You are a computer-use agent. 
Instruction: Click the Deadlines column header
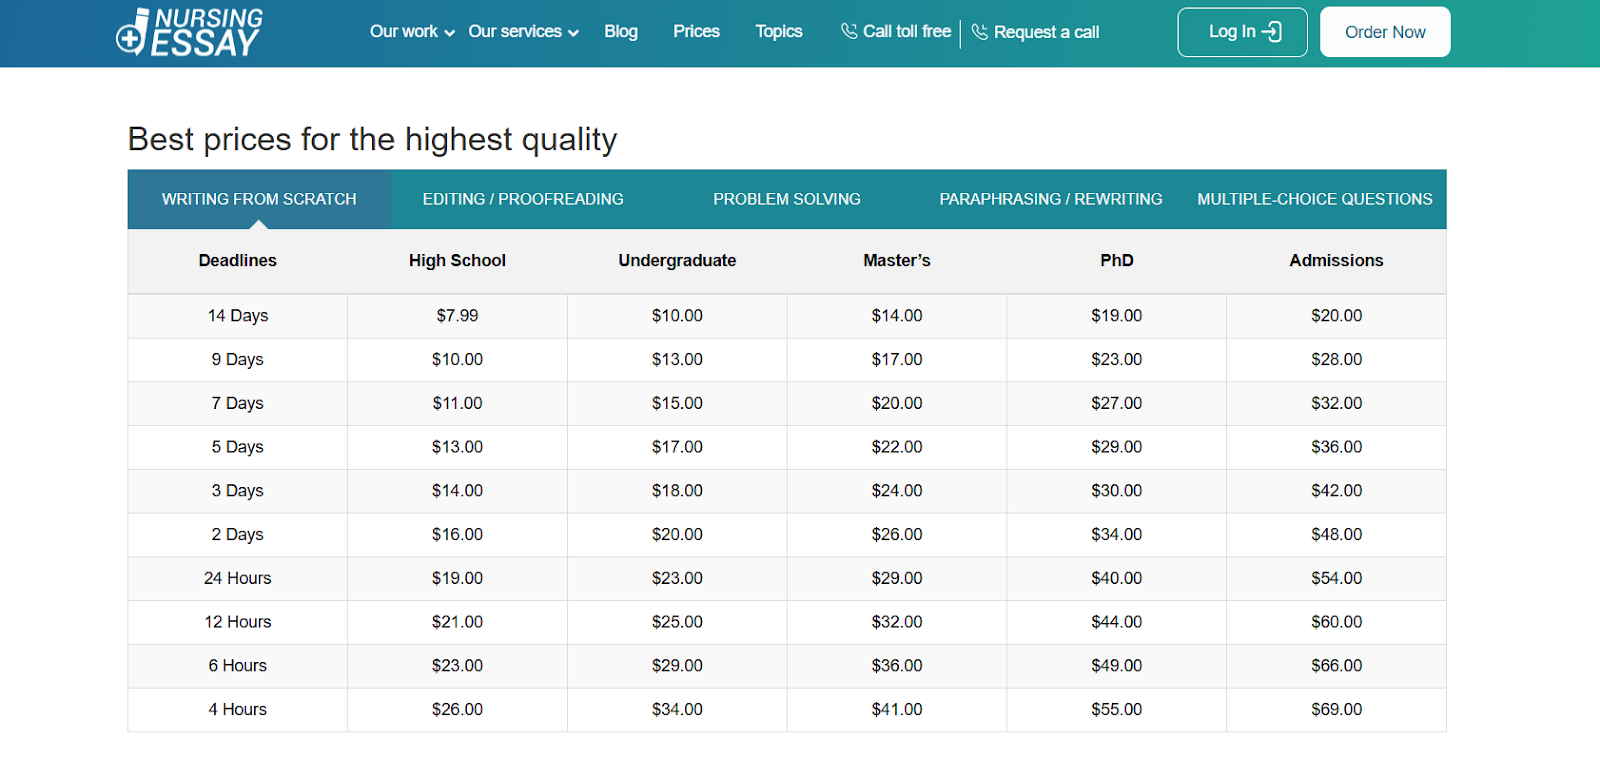pos(238,260)
